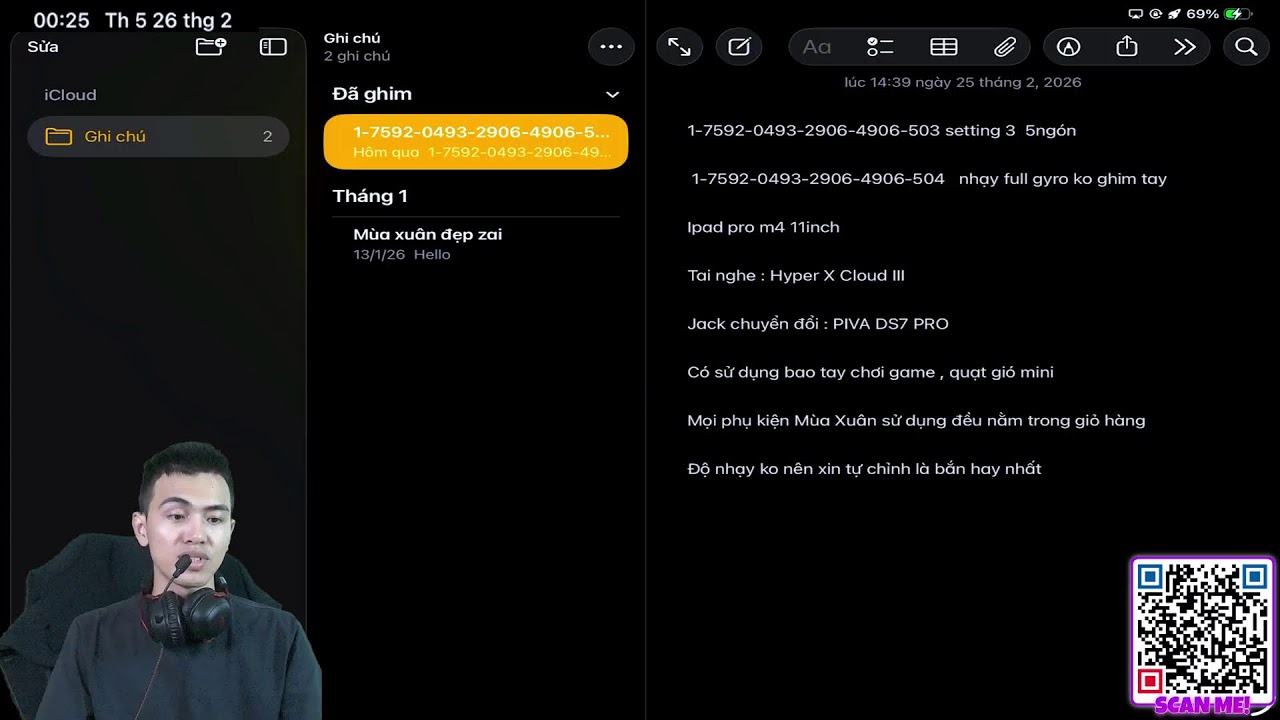Toggle the sidebar panel icon
The image size is (1280, 720).
pyautogui.click(x=273, y=47)
